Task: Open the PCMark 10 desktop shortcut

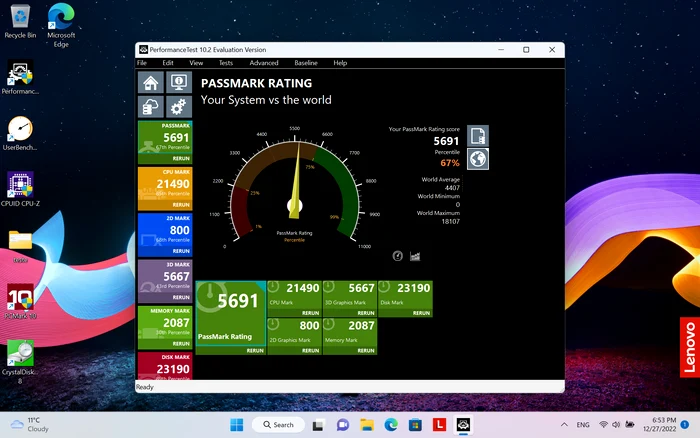Action: pyautogui.click(x=20, y=301)
